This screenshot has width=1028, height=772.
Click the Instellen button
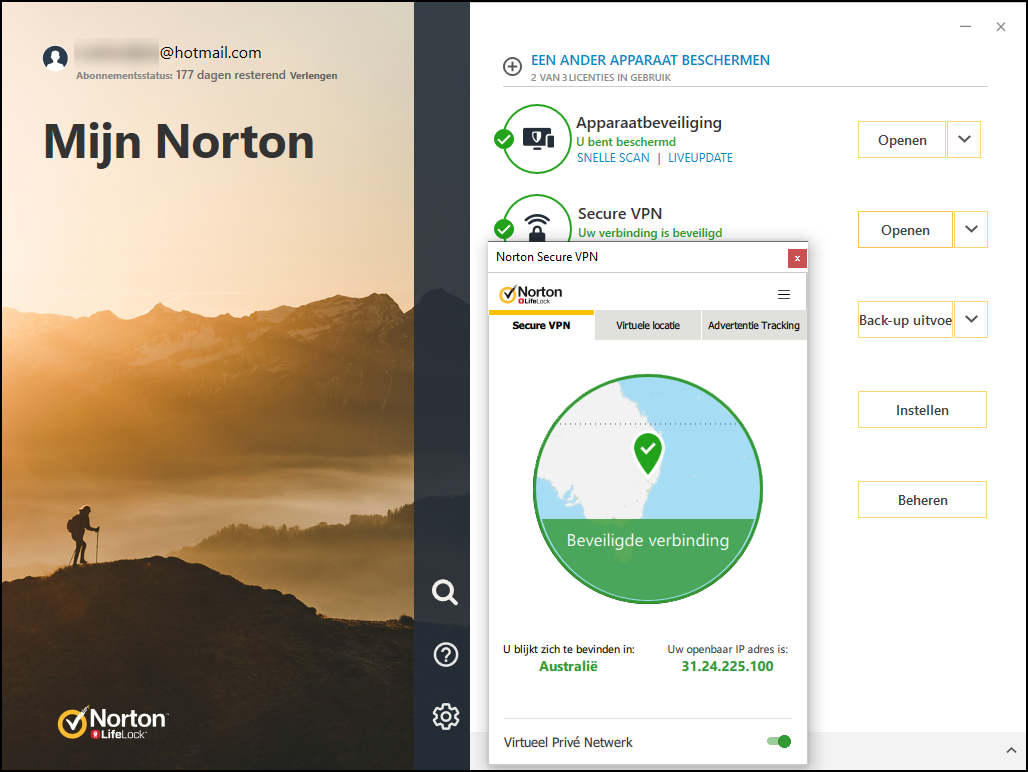pyautogui.click(x=922, y=410)
